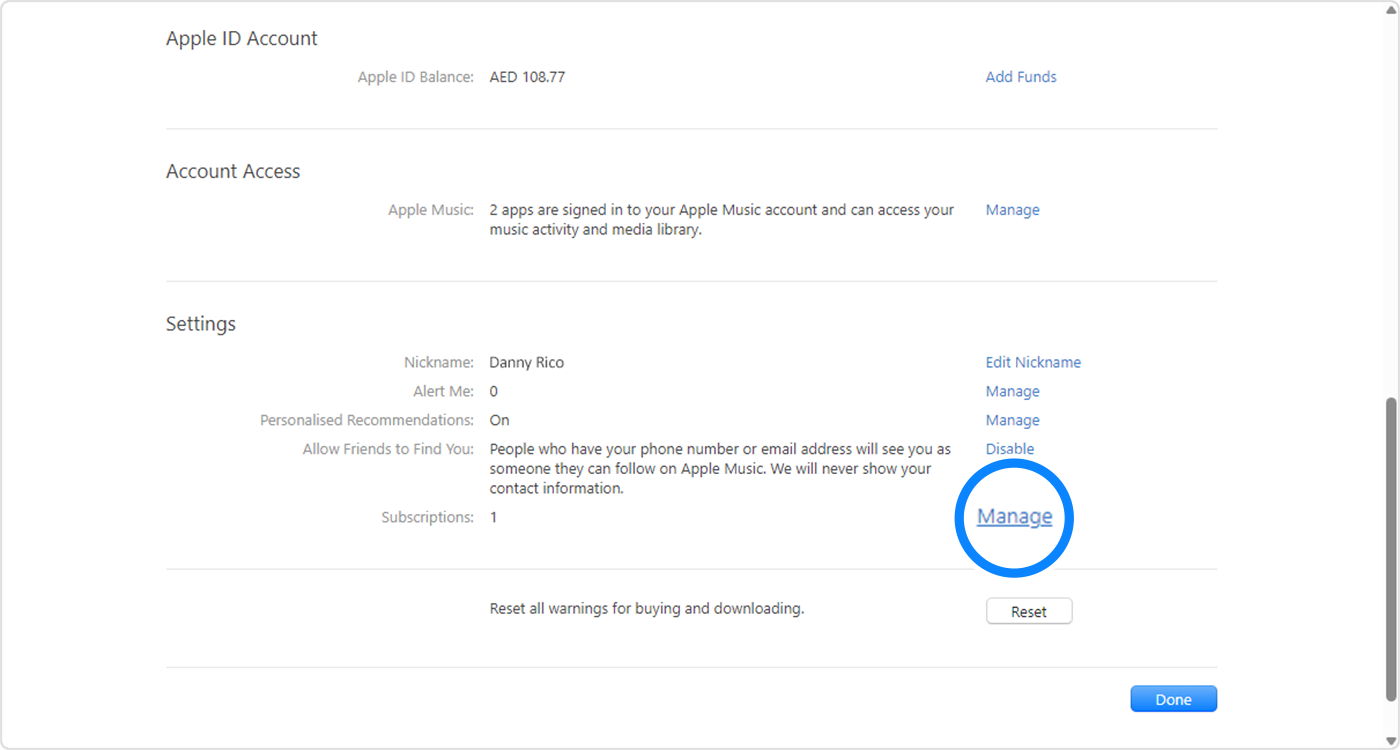Click the Alert Me value 0
Screen dimensions: 1400x750
(493, 391)
